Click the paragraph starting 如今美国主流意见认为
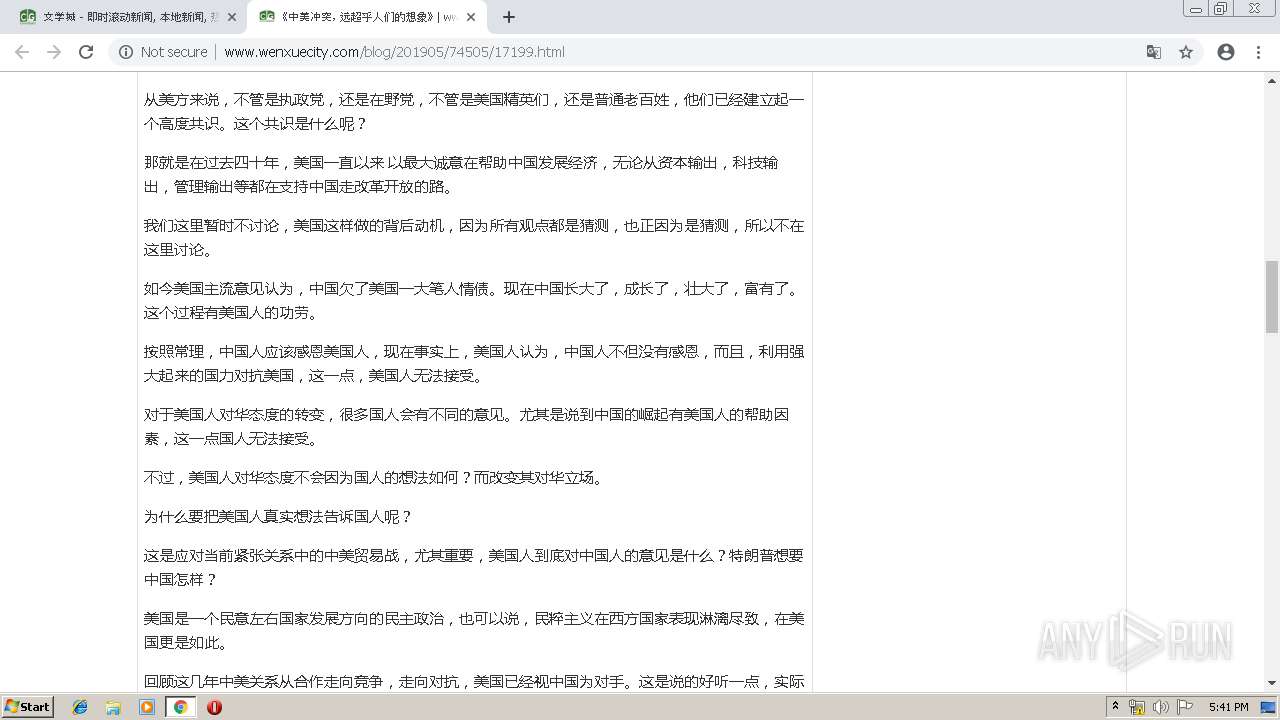Viewport: 1280px width, 720px height. 473,300
